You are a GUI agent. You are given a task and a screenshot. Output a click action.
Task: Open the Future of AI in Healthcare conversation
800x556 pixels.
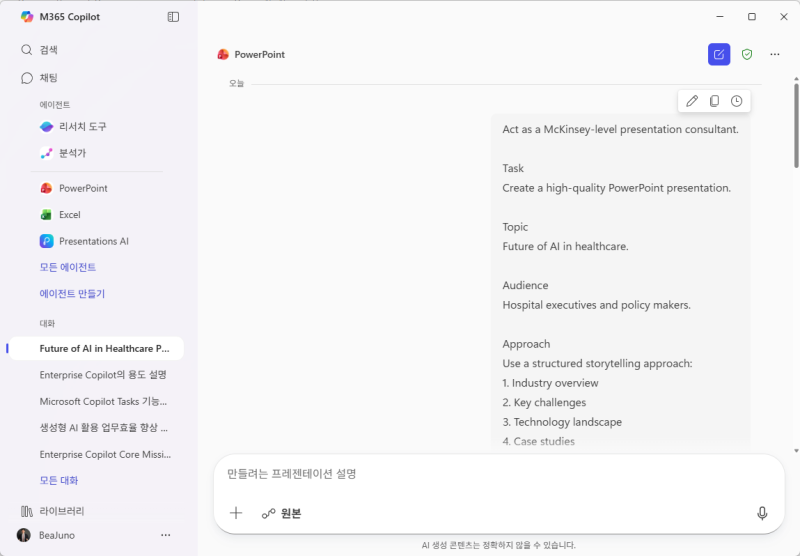click(97, 348)
